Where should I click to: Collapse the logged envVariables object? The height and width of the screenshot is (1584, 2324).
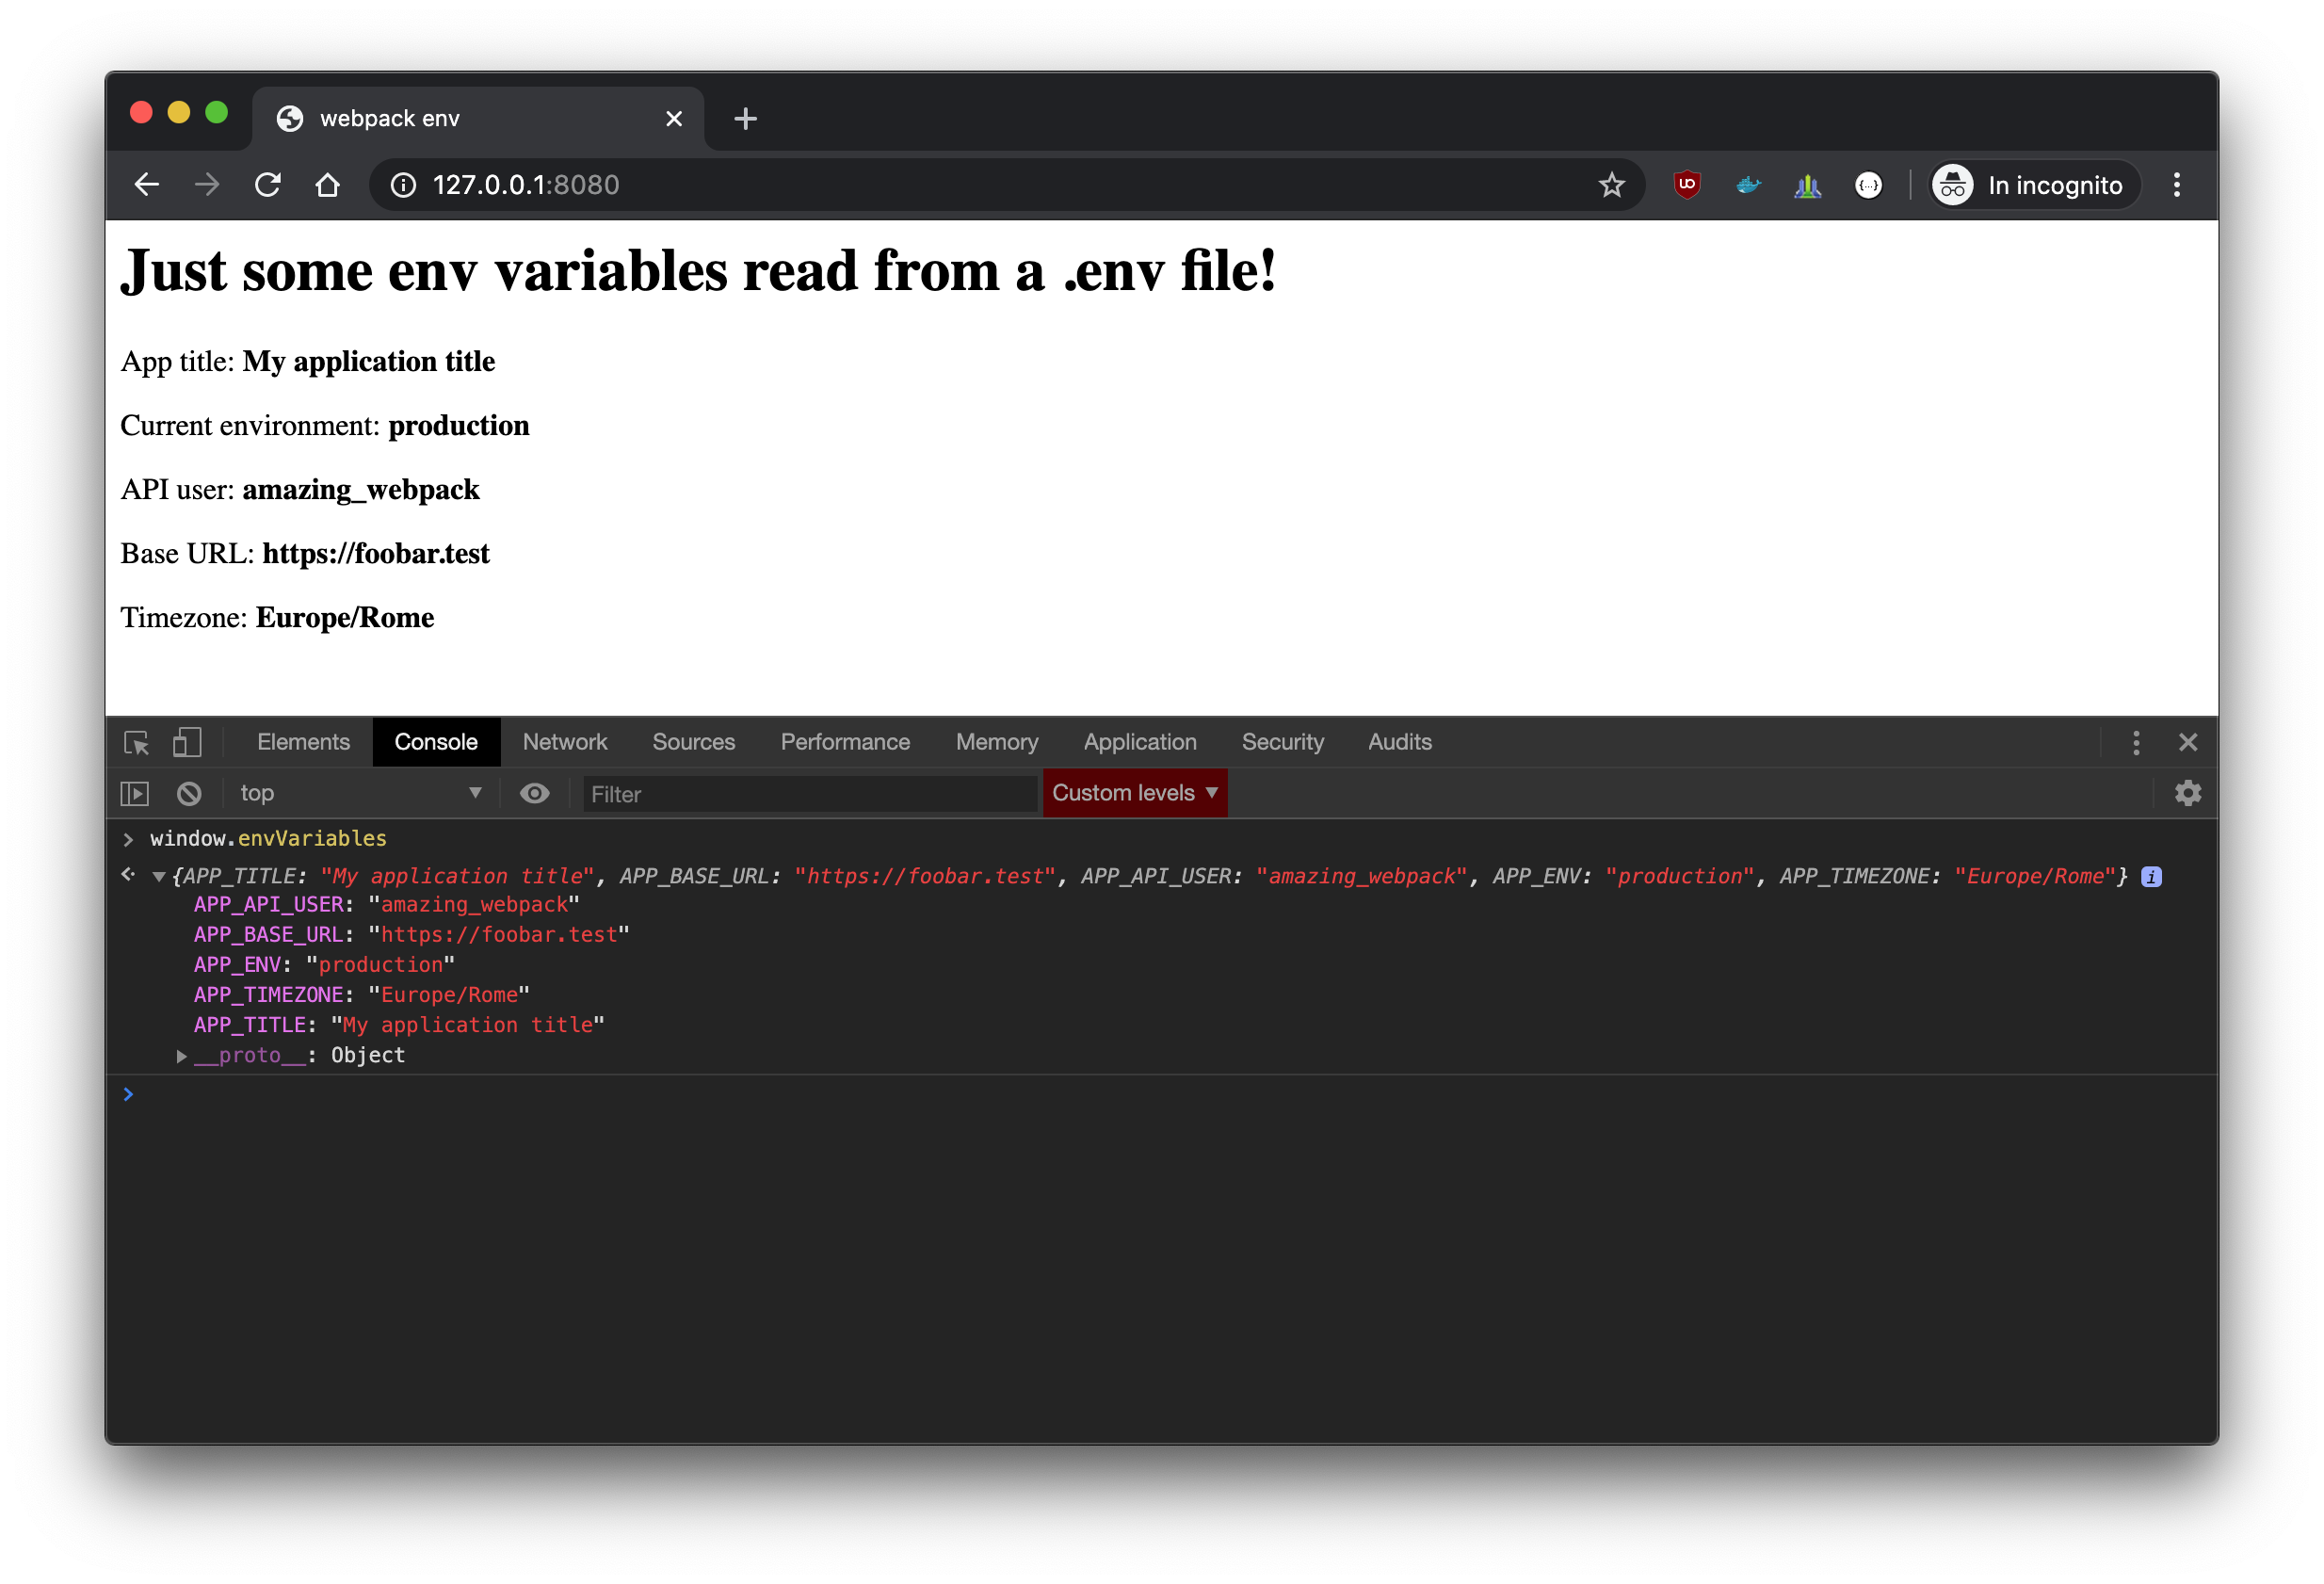(159, 877)
